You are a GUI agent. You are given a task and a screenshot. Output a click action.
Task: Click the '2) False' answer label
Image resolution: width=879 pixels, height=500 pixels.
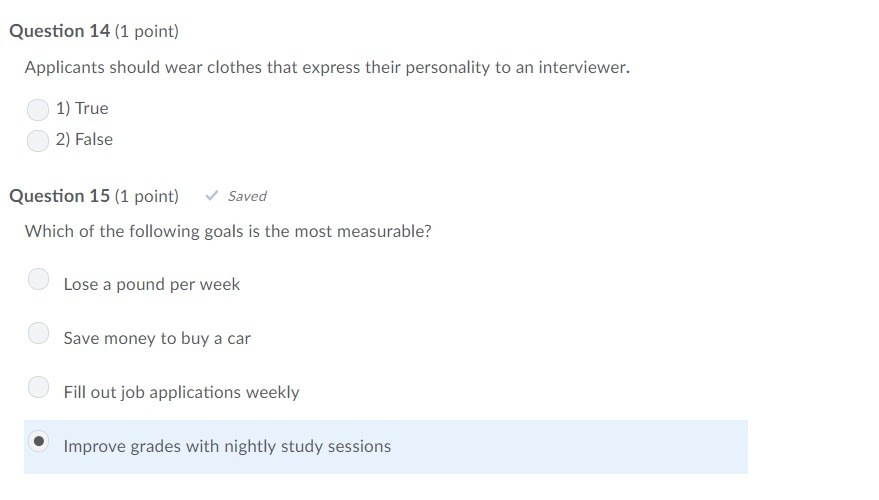pos(84,139)
